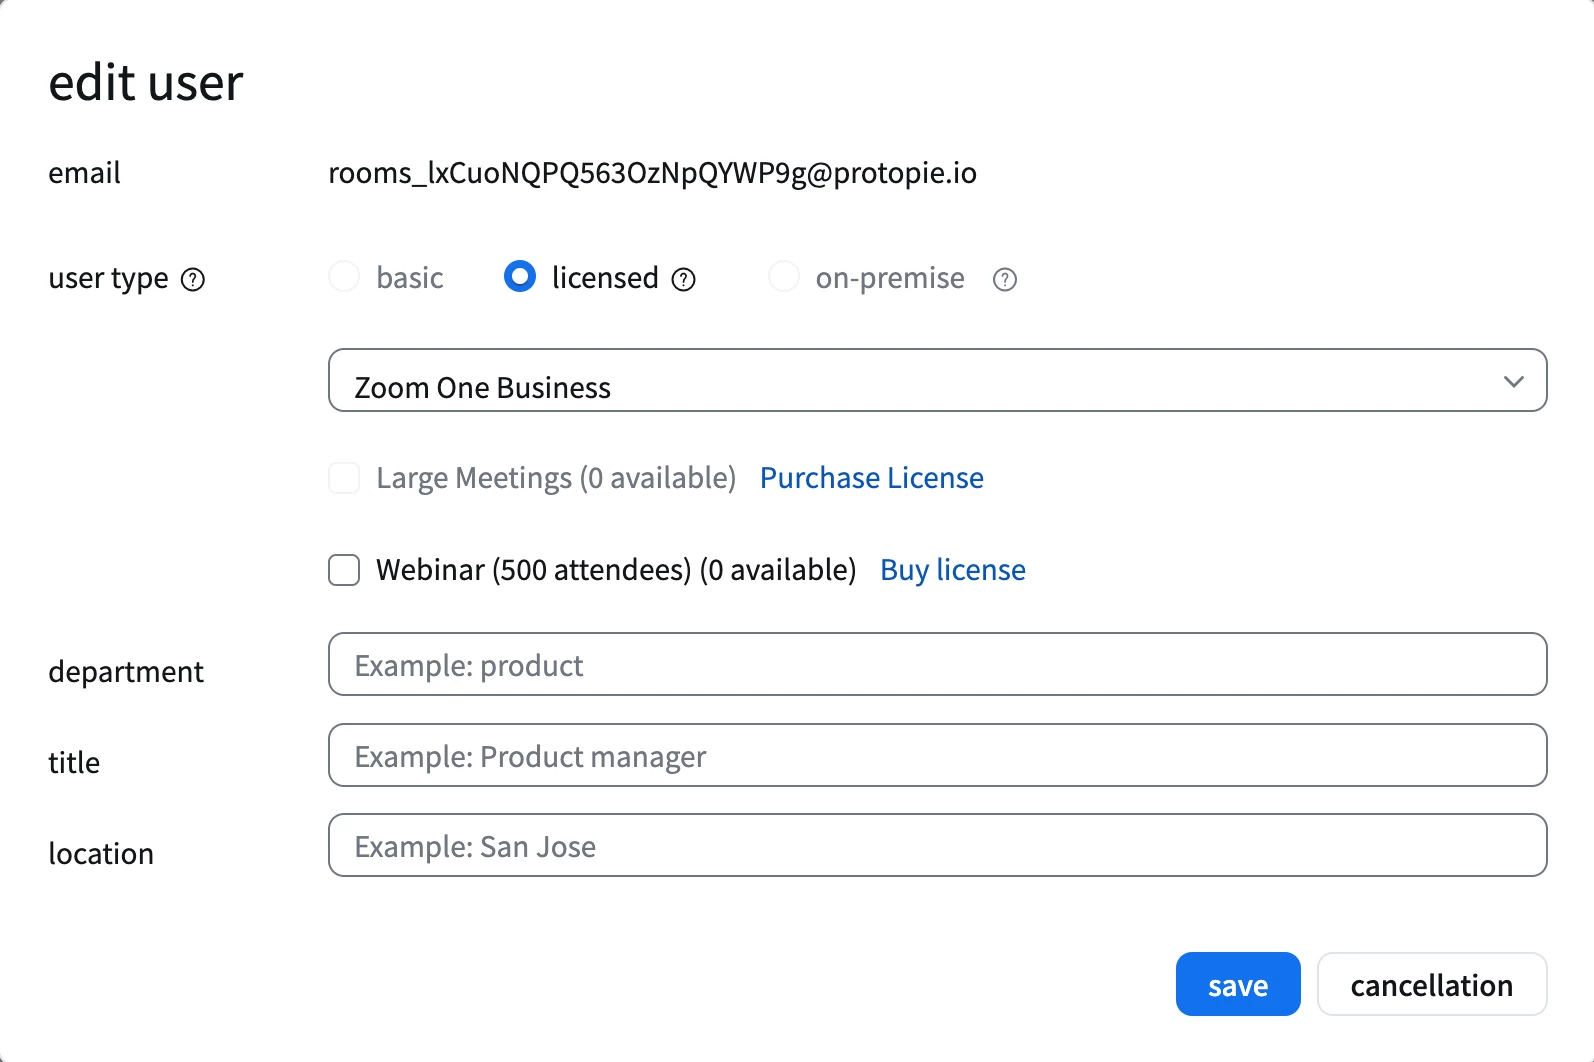Click the Webinar (500 attendees) label
The width and height of the screenshot is (1594, 1062).
[x=615, y=570]
